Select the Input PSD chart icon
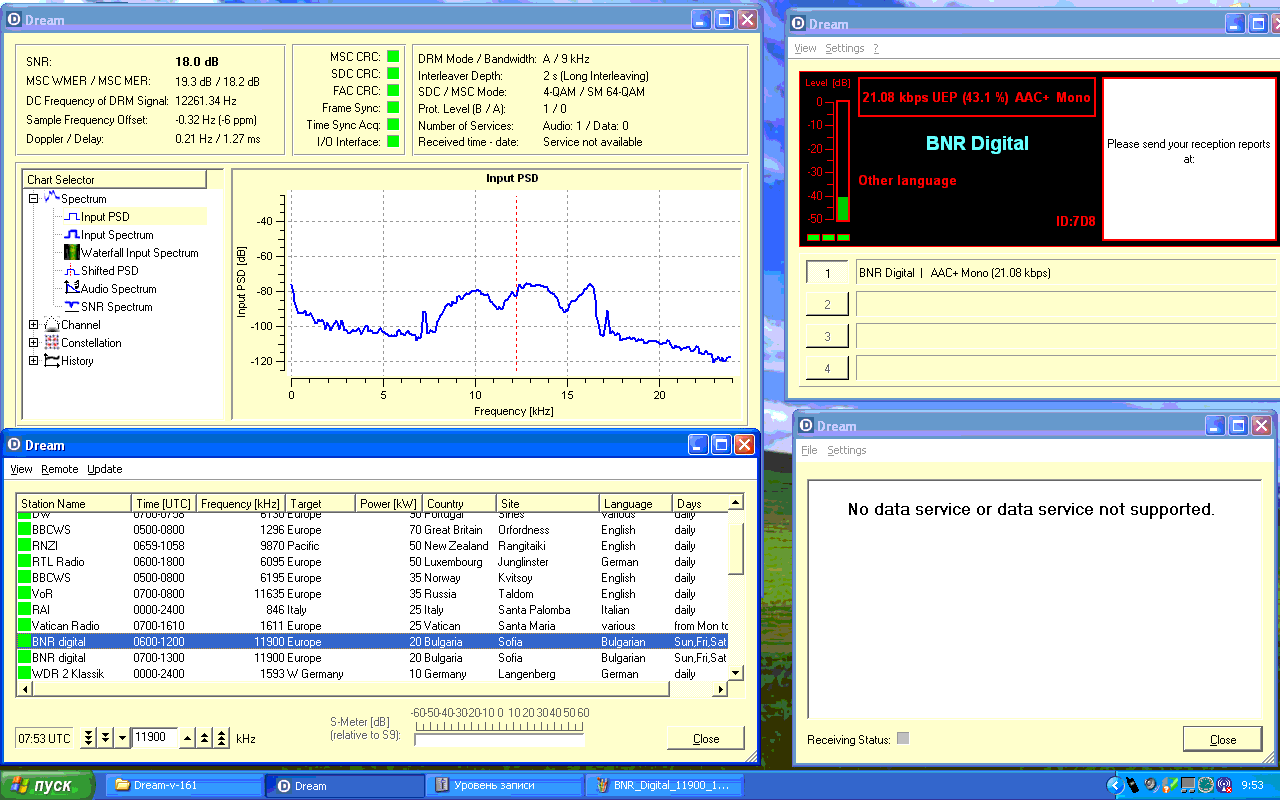Screen dimensions: 1280x800 (71, 217)
